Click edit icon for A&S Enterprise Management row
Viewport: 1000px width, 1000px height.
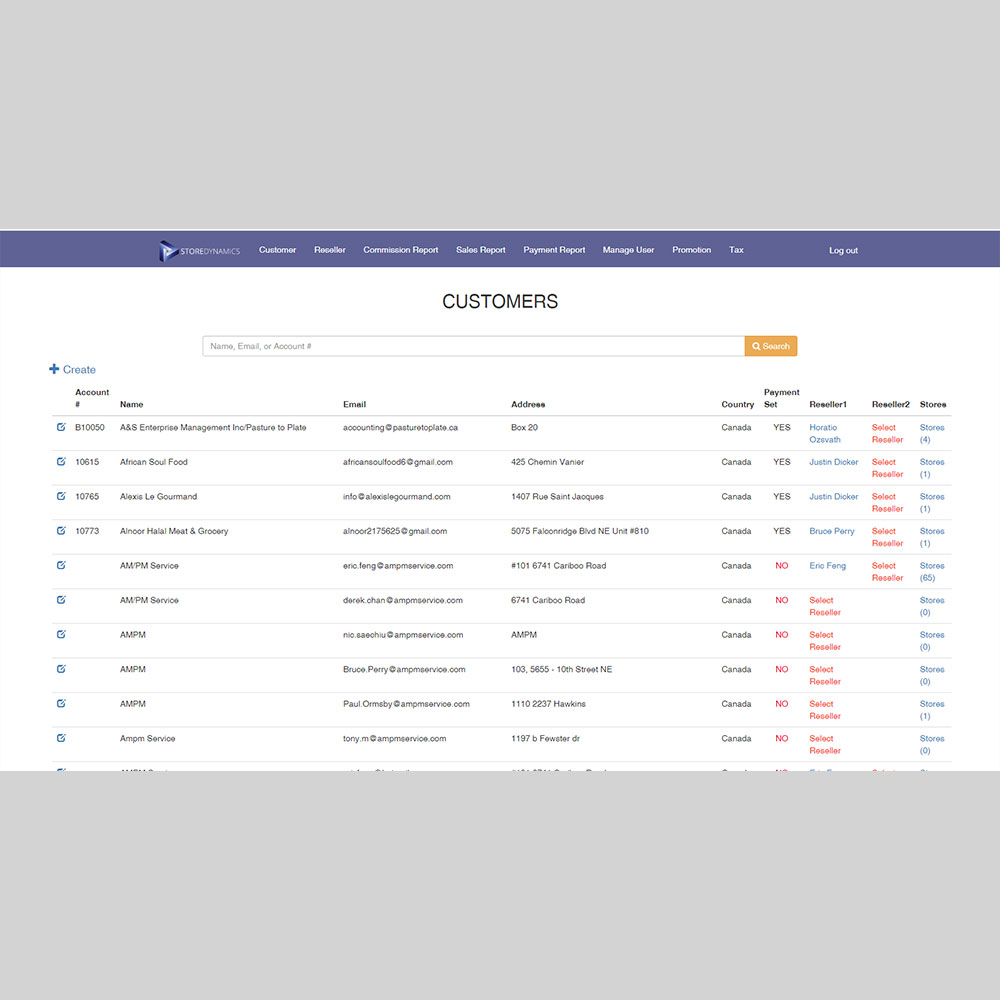pos(61,427)
